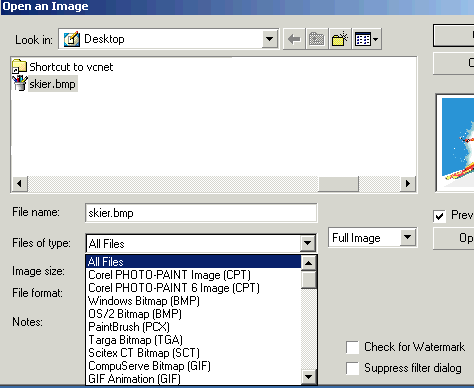
Task: Choose OS/2 Bitmap (BMP) file type
Action: coord(194,314)
